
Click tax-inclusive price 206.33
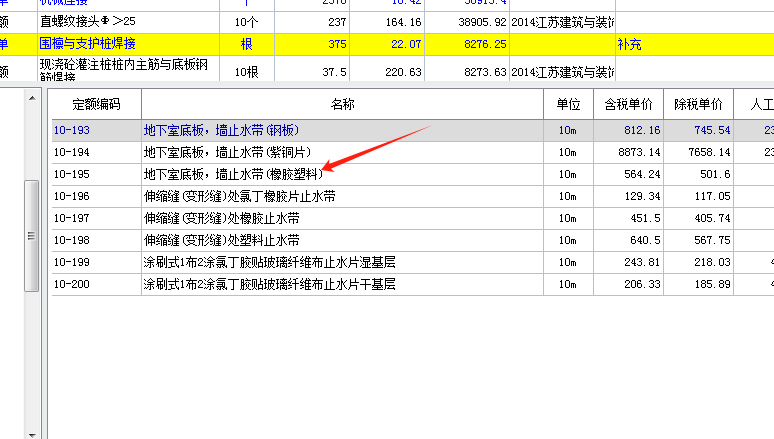coord(642,284)
